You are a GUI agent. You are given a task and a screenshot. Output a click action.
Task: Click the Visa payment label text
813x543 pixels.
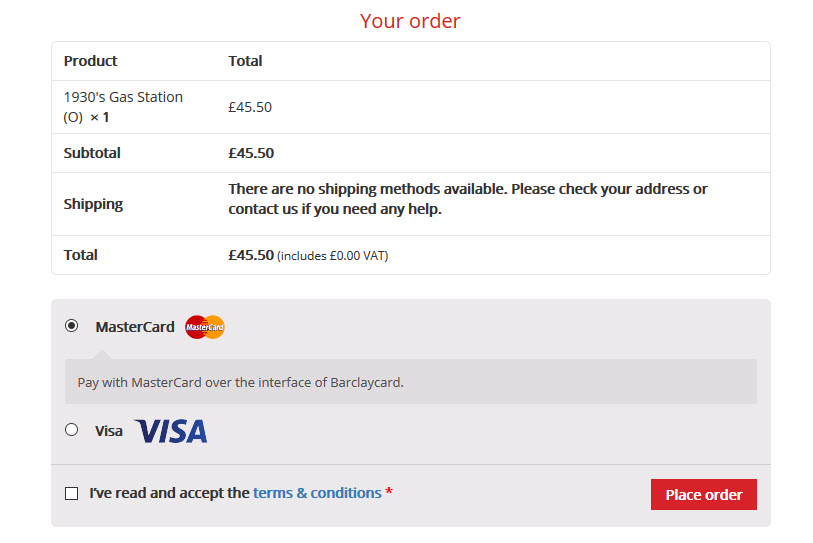[109, 431]
